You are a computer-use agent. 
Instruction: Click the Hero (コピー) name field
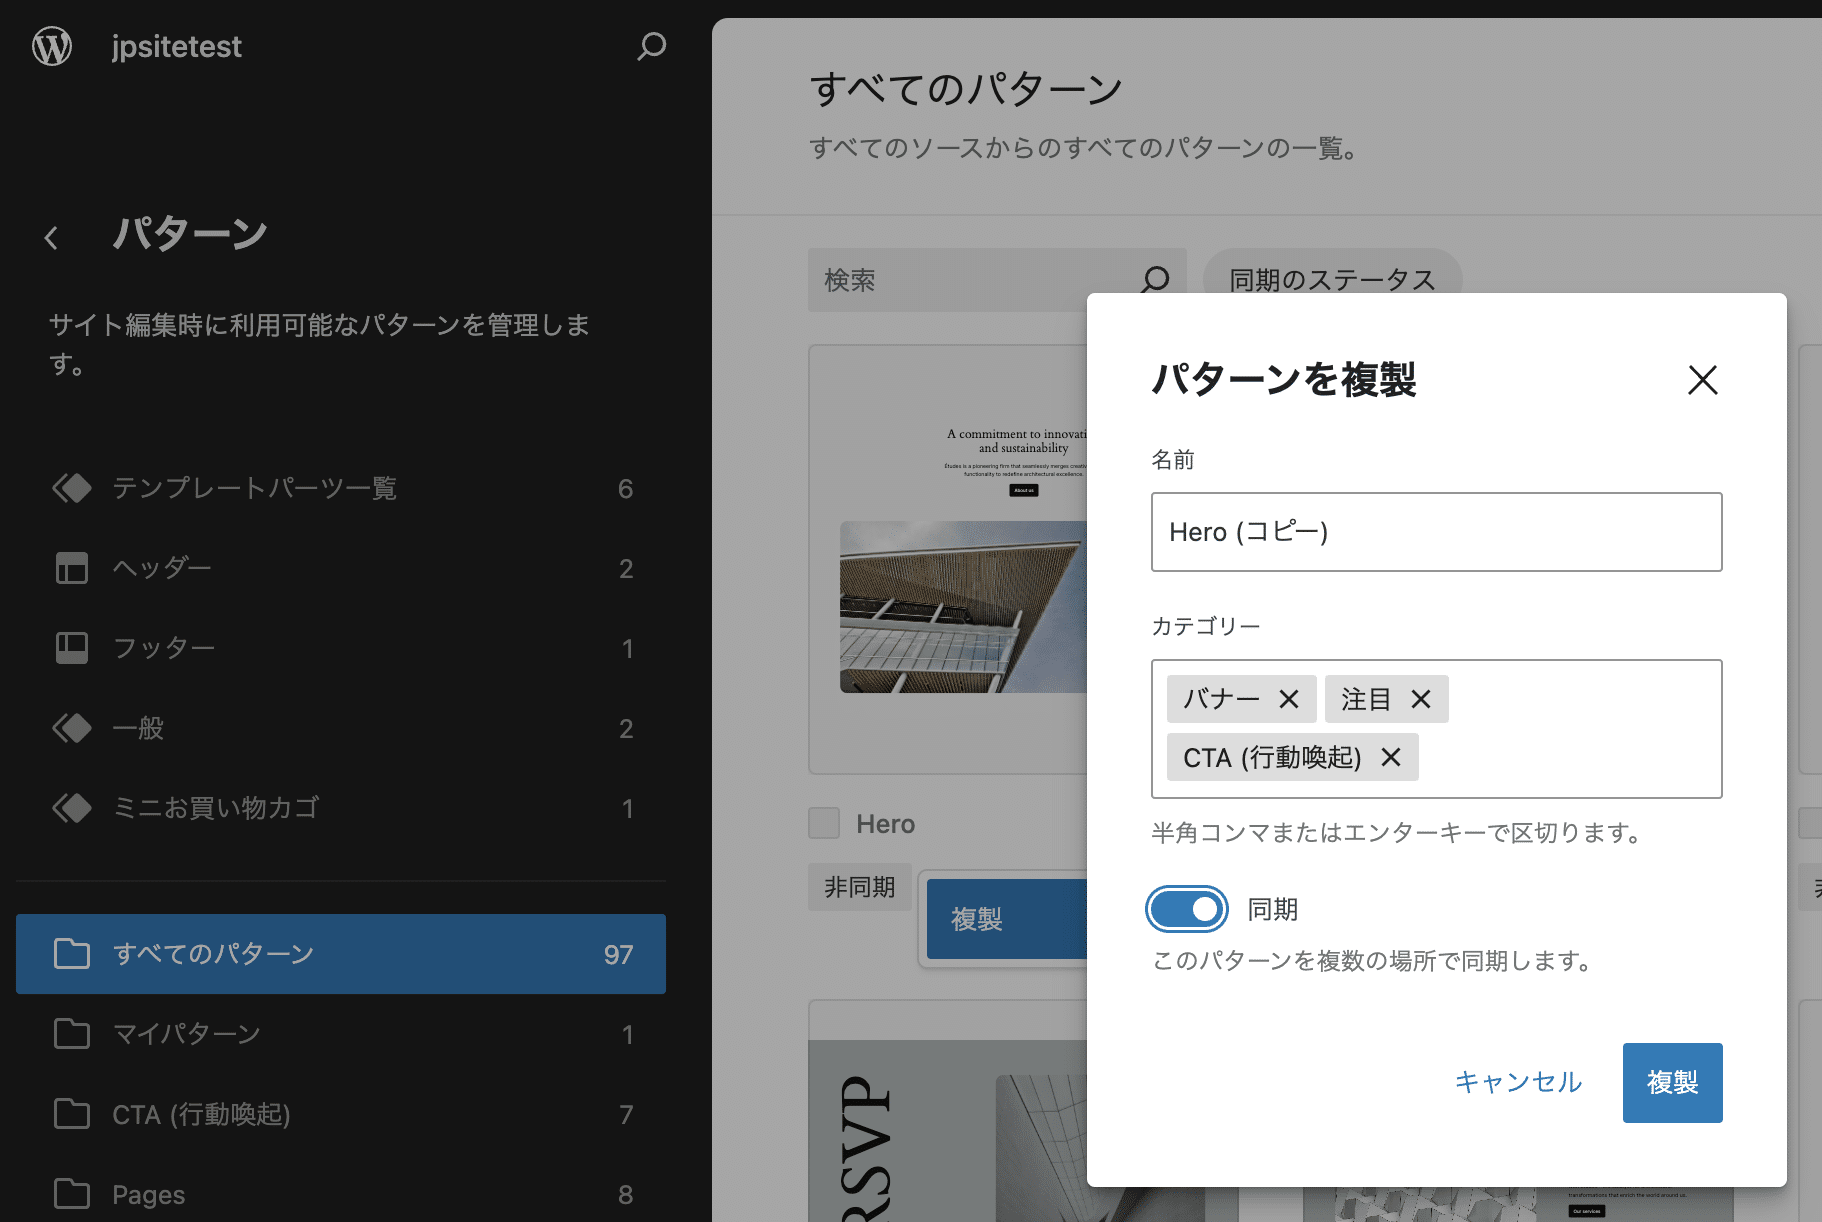[x=1437, y=532]
